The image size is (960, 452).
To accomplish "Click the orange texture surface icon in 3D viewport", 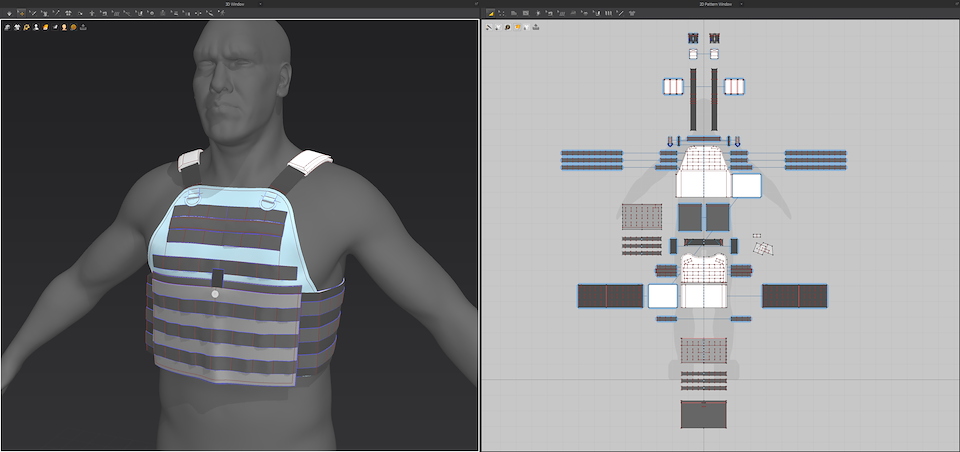I will (74, 27).
